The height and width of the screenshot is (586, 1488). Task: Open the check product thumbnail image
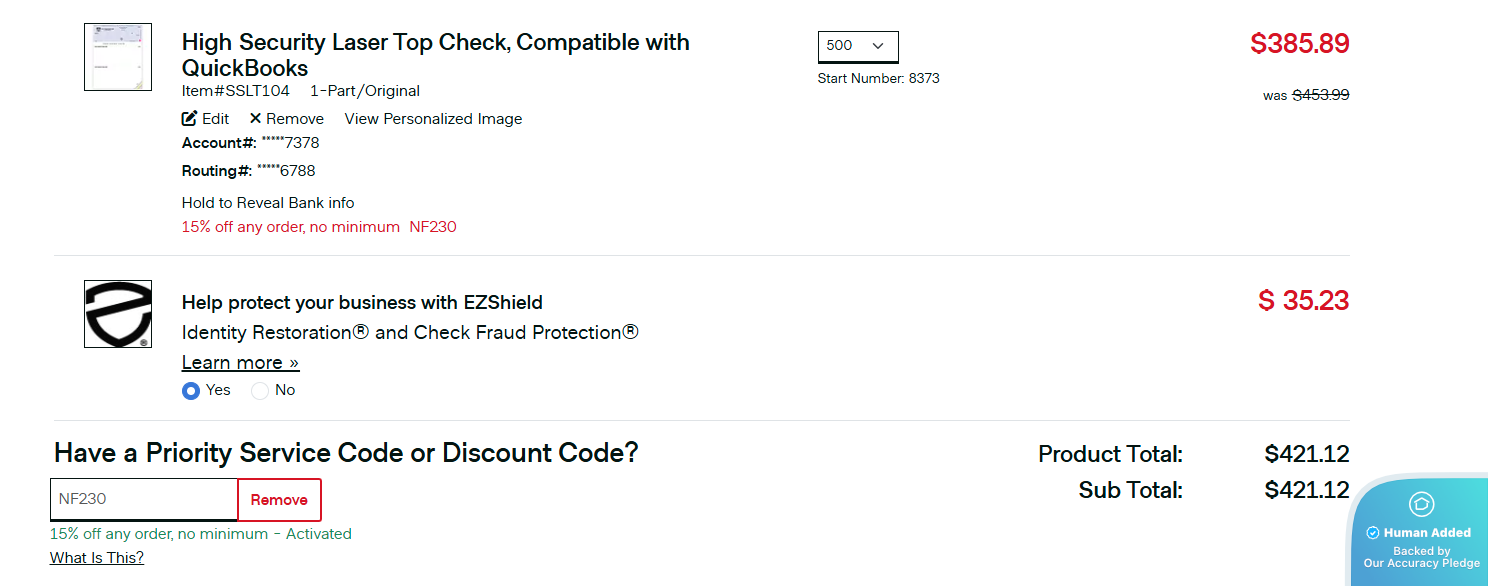118,57
